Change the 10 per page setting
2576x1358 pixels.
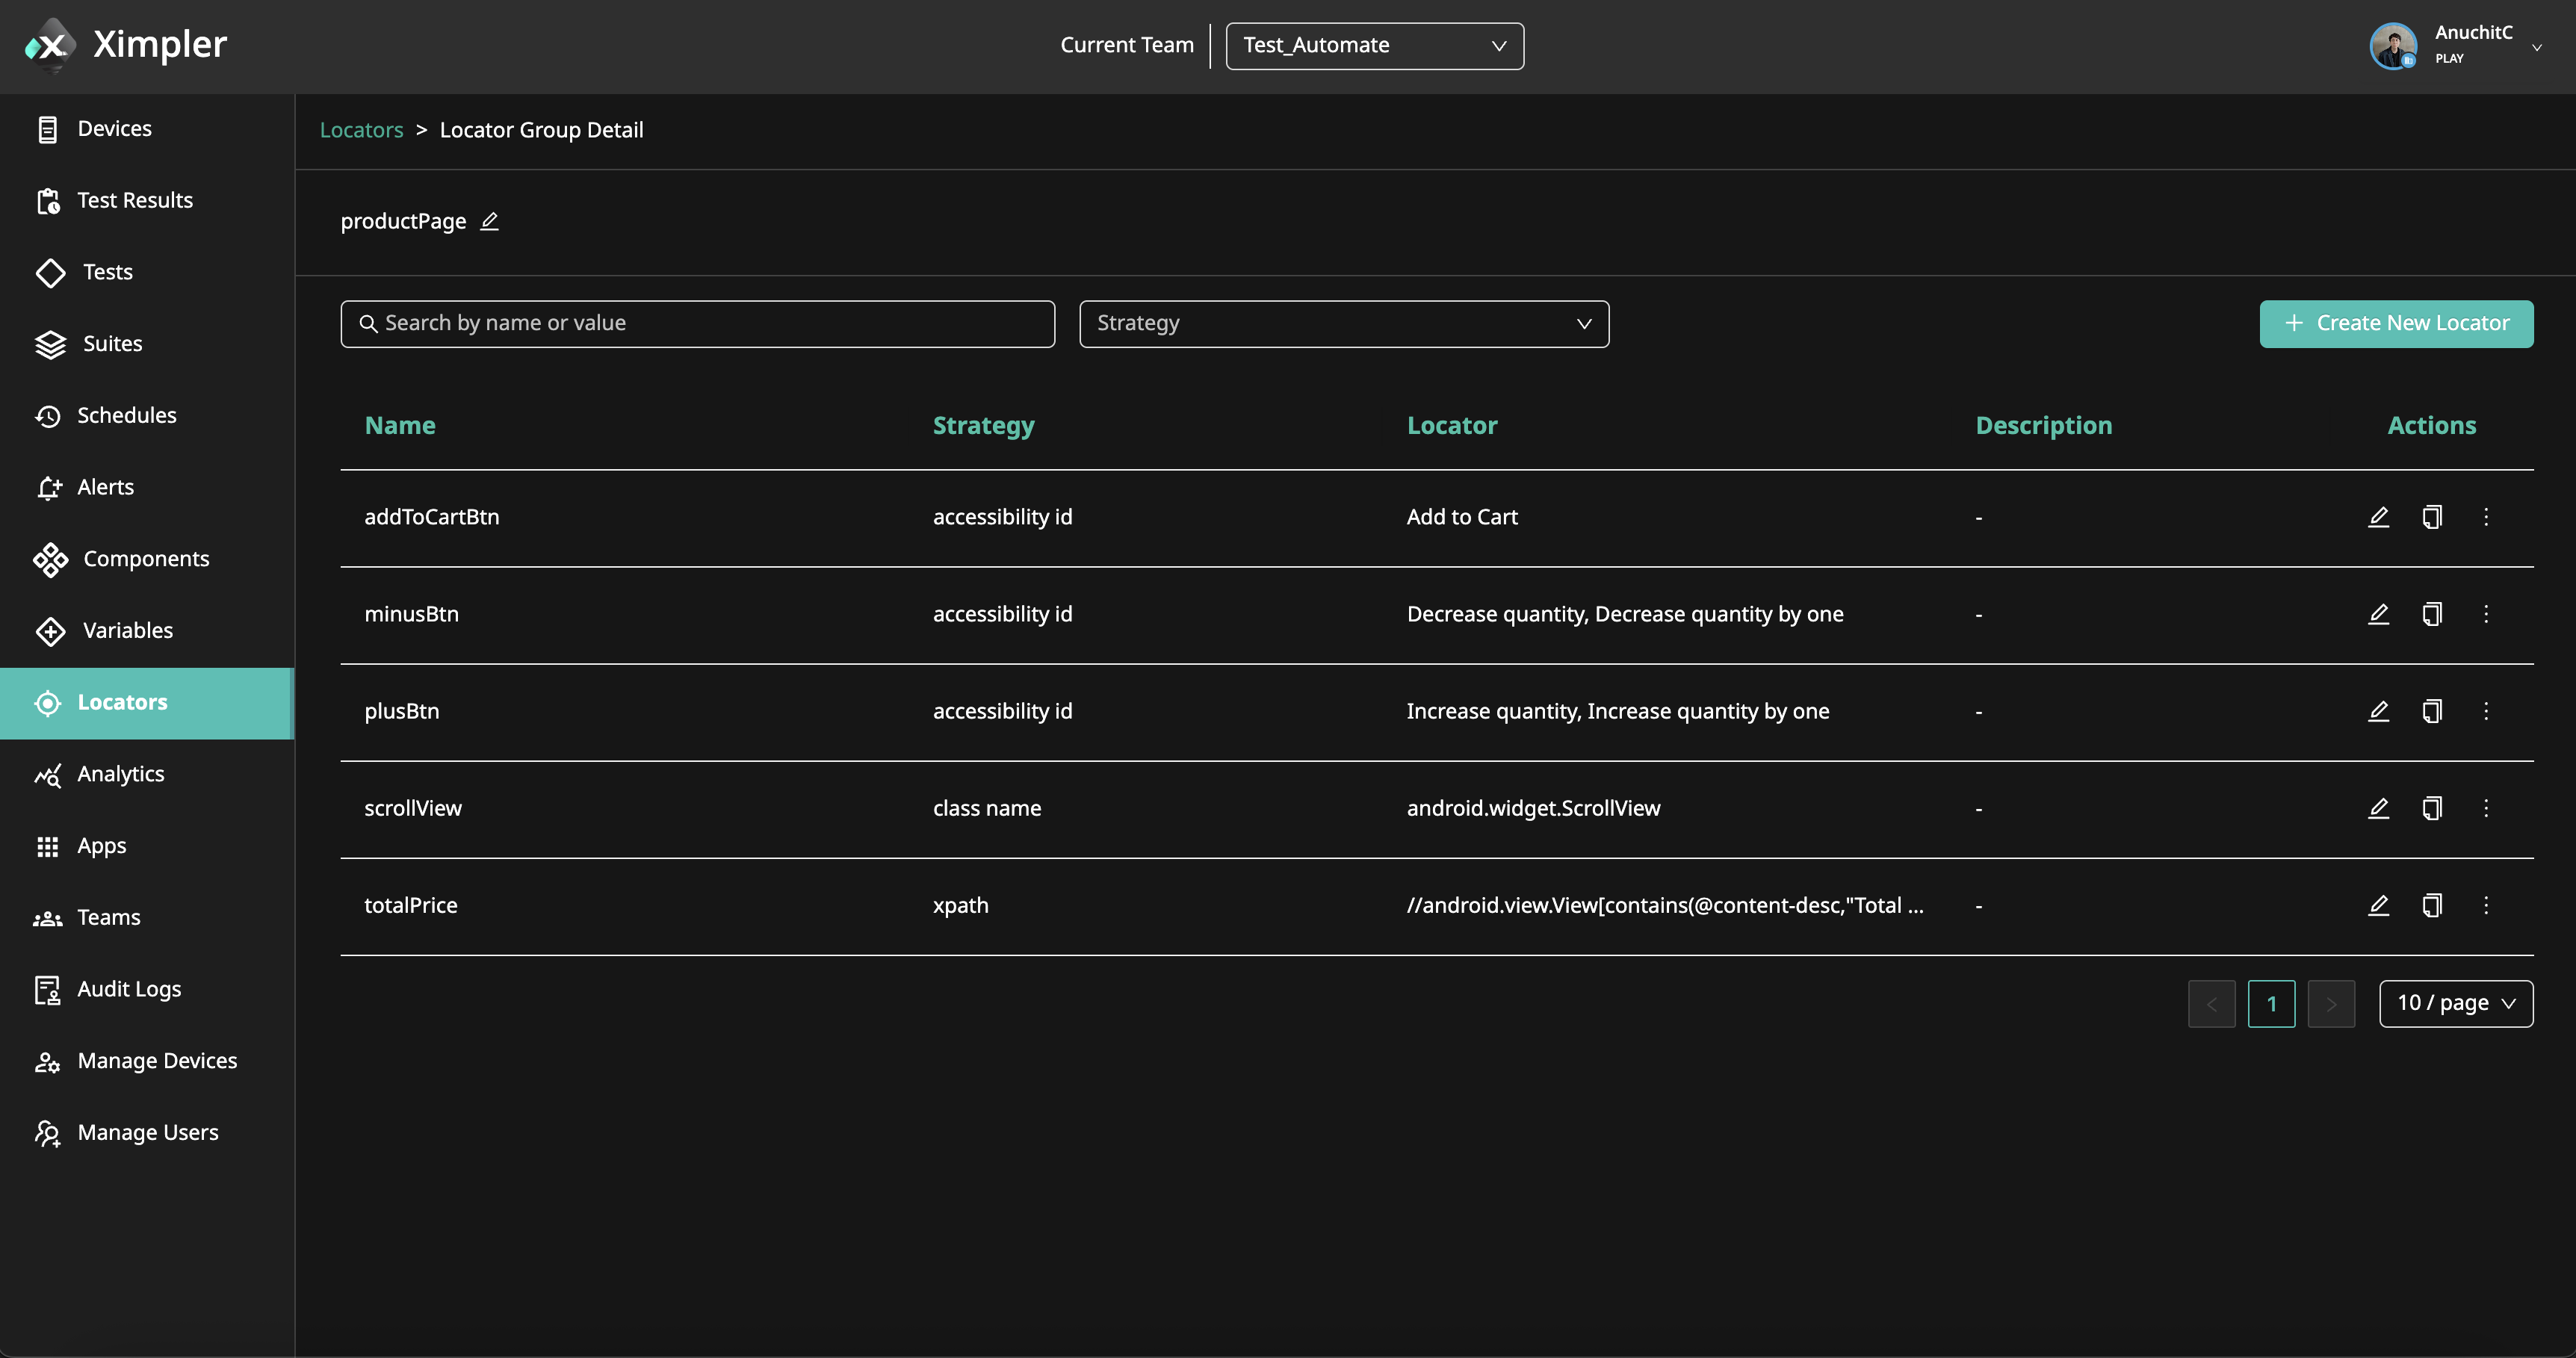tap(2456, 1003)
